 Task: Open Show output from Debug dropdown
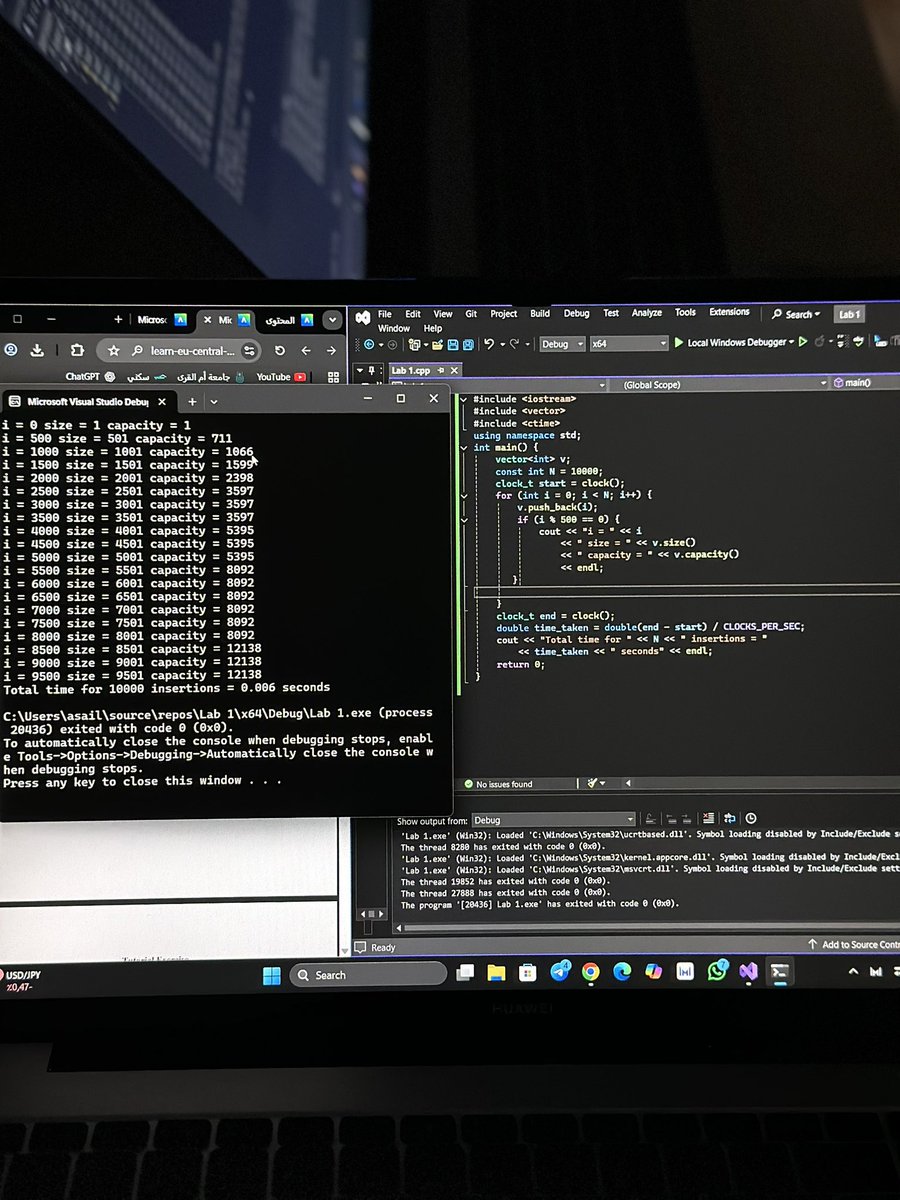point(552,820)
